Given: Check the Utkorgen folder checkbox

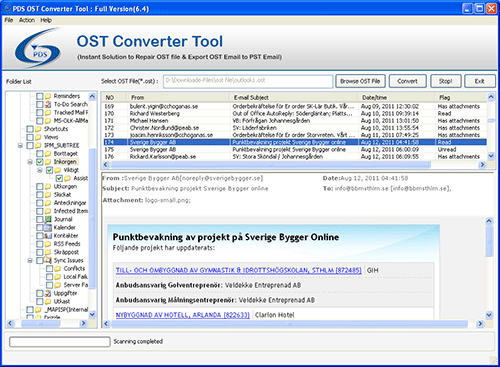Looking at the screenshot, I should pos(40,186).
